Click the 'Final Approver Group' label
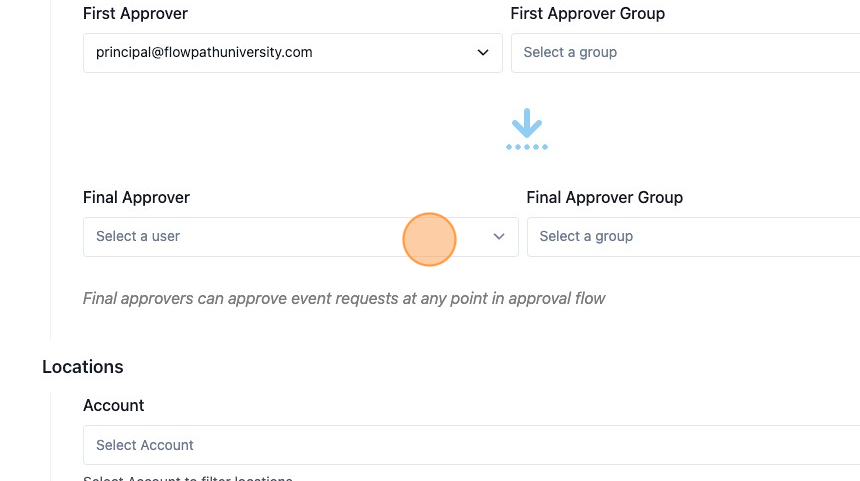This screenshot has width=860, height=481. (x=604, y=197)
